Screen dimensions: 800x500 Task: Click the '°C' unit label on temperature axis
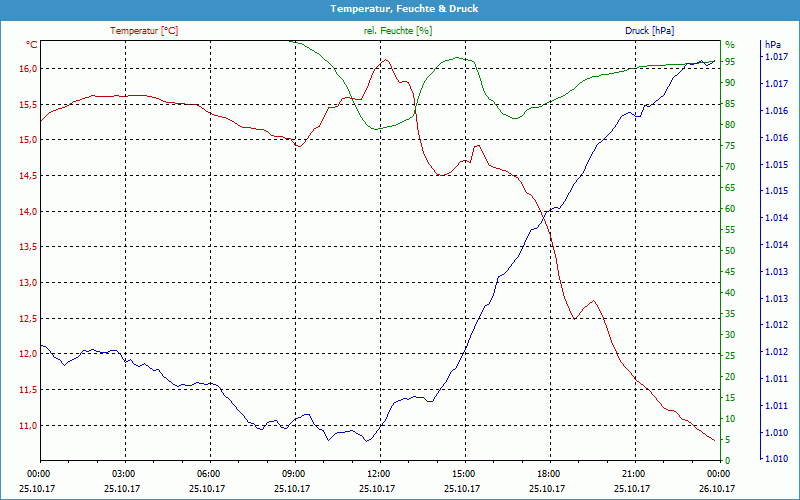pyautogui.click(x=32, y=45)
